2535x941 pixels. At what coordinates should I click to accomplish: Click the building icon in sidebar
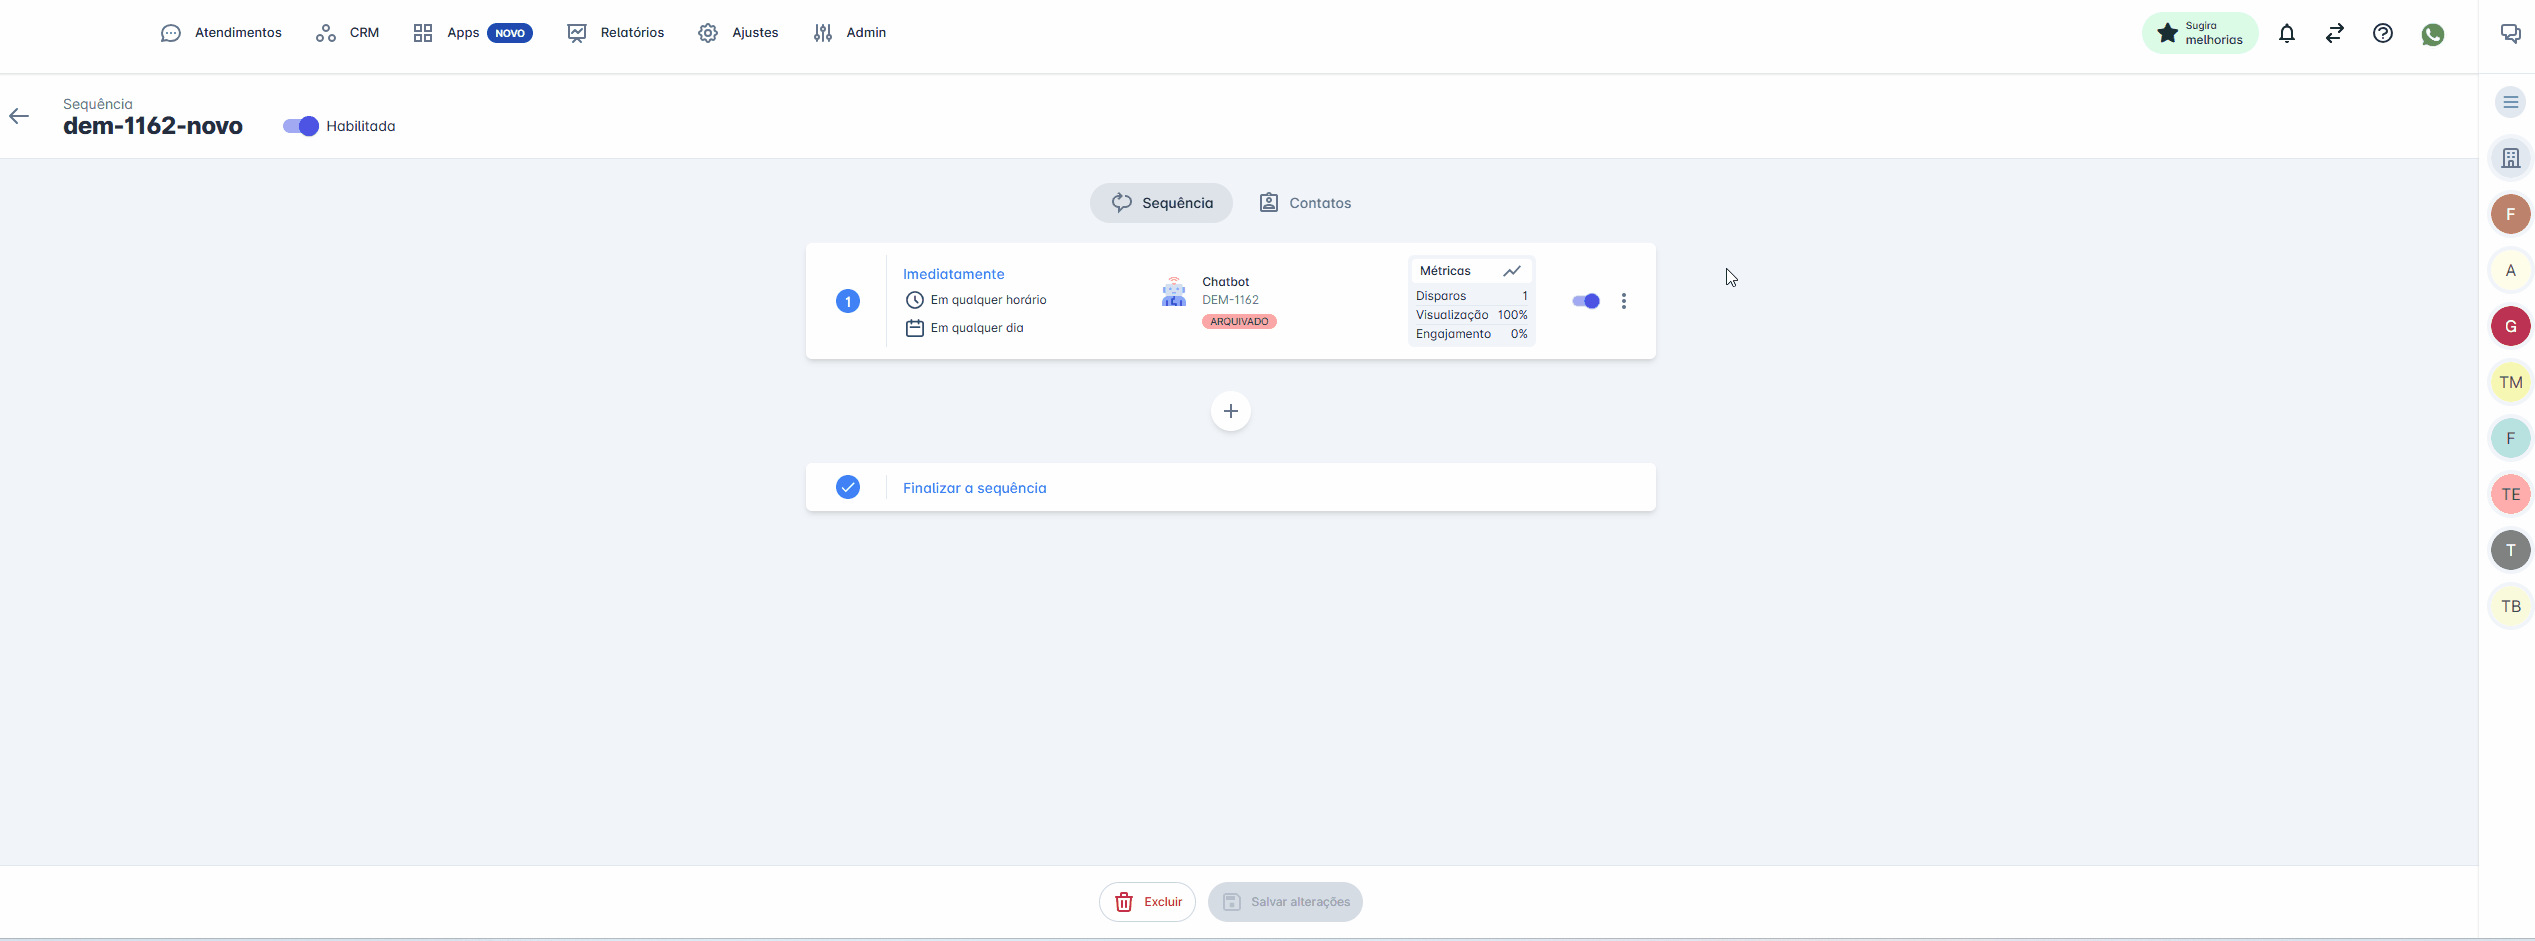tap(2510, 158)
